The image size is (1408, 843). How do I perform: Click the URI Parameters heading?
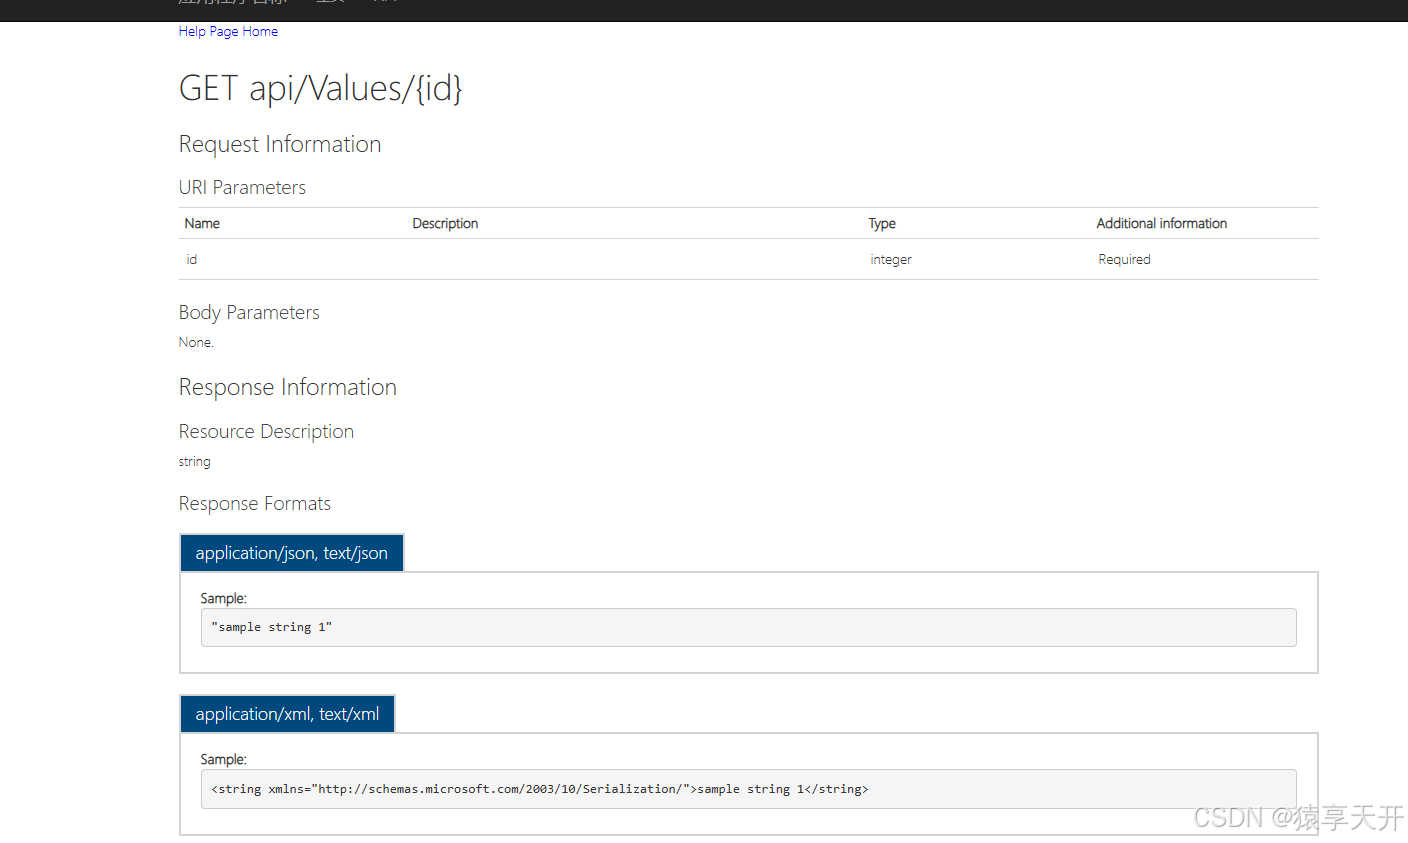[x=242, y=187]
